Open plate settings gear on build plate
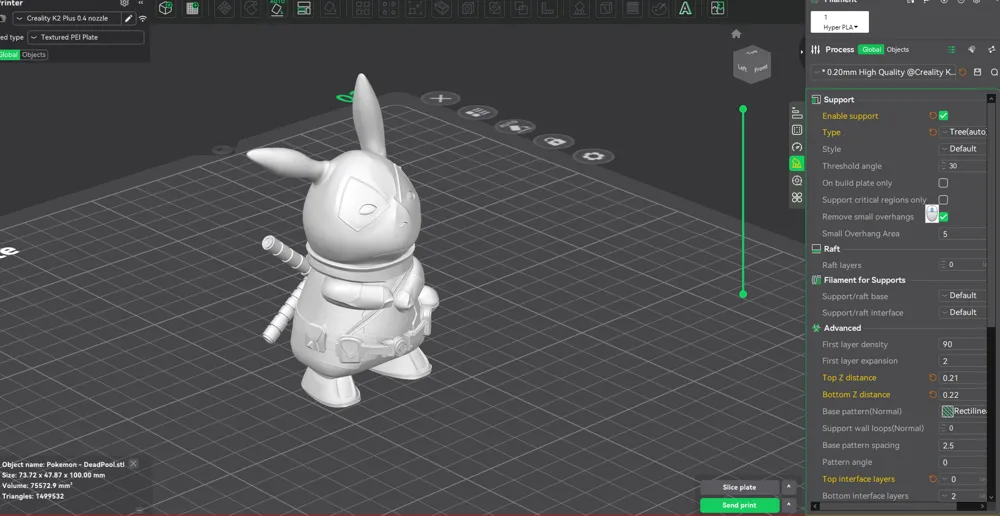 point(593,156)
